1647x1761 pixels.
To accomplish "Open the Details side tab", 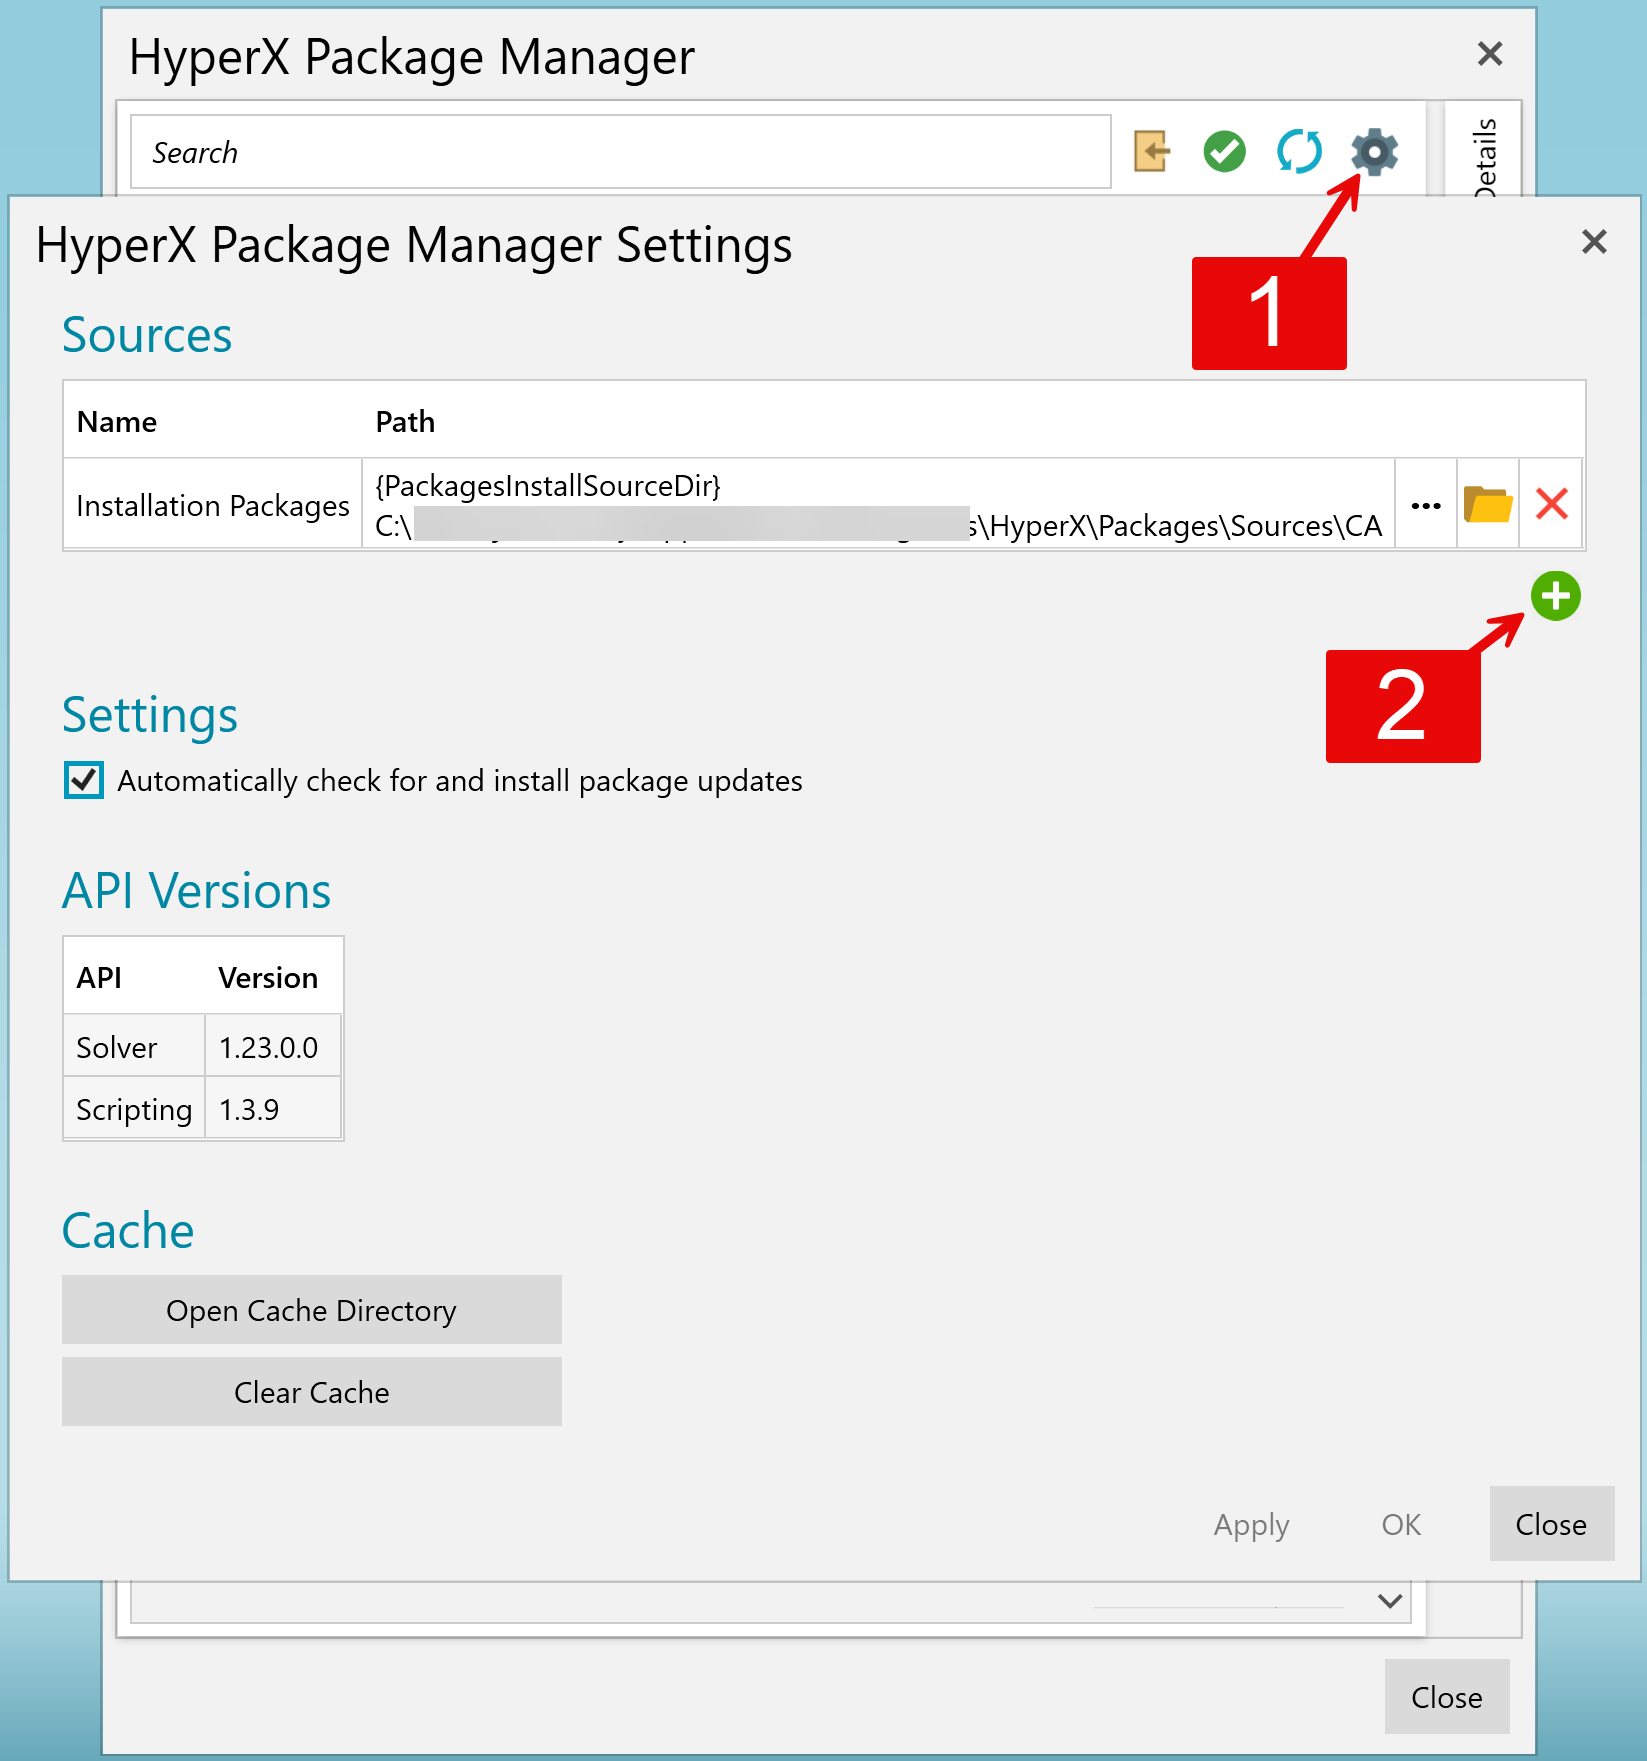I will (x=1485, y=157).
